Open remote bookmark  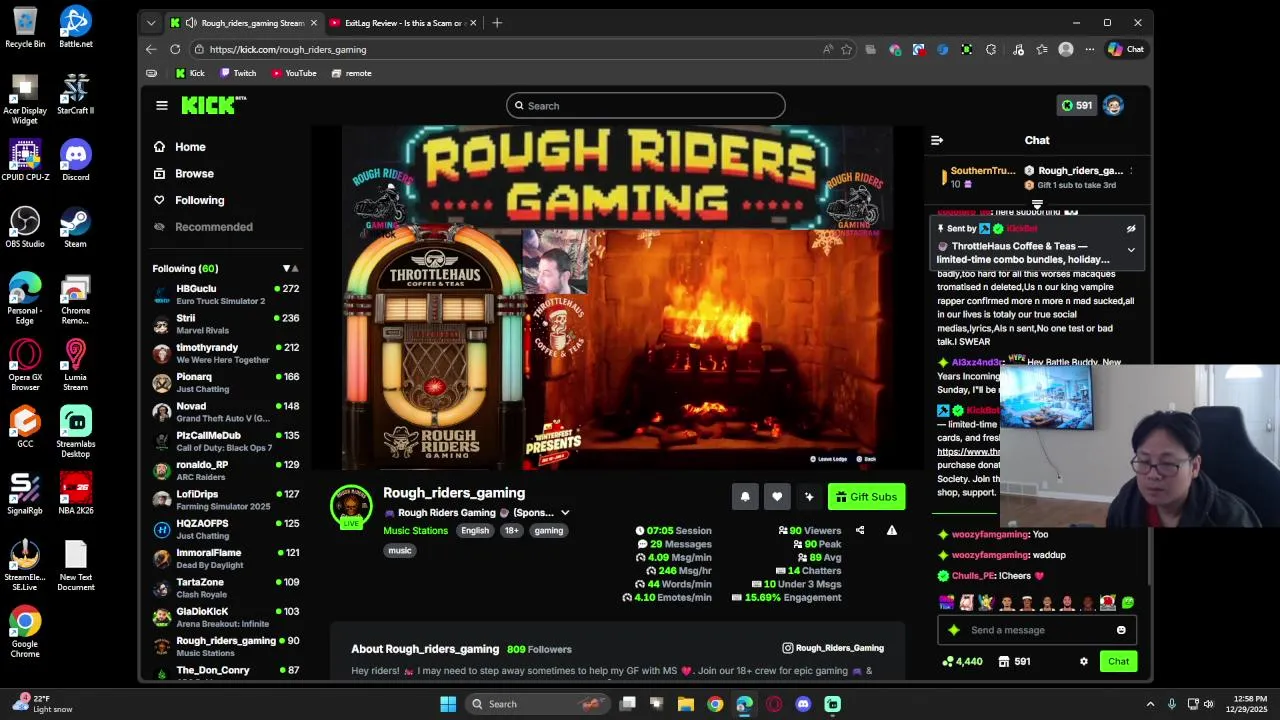[352, 73]
